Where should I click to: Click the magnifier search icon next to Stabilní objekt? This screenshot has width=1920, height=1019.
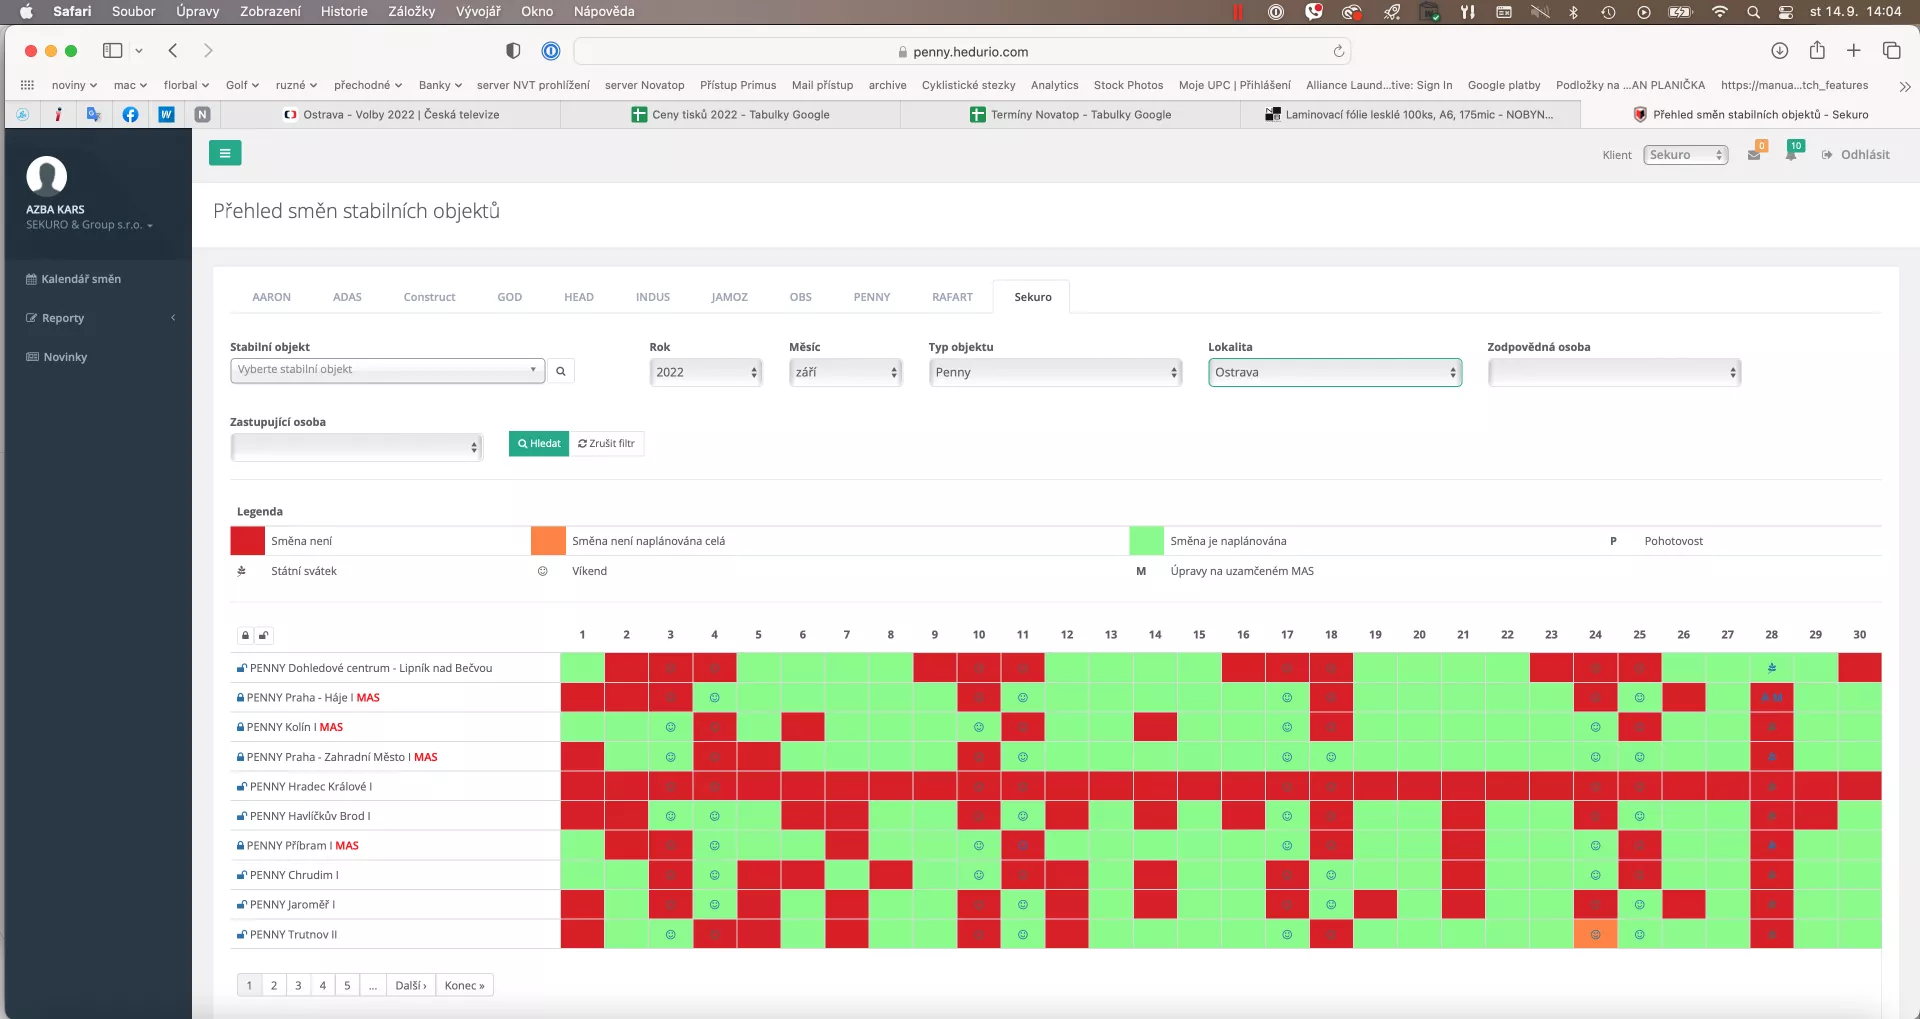click(x=561, y=371)
